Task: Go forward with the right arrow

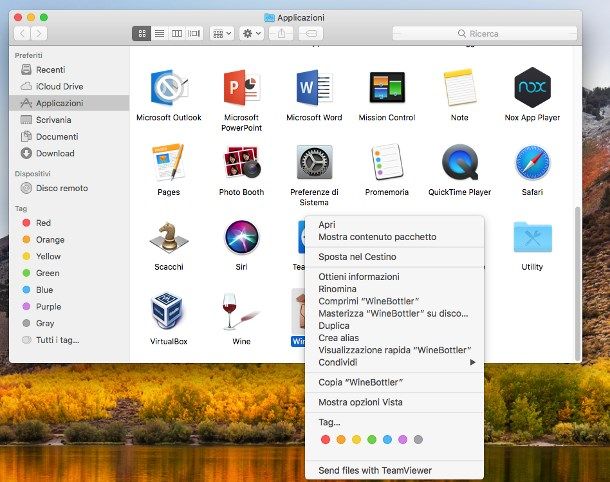Action: click(39, 33)
